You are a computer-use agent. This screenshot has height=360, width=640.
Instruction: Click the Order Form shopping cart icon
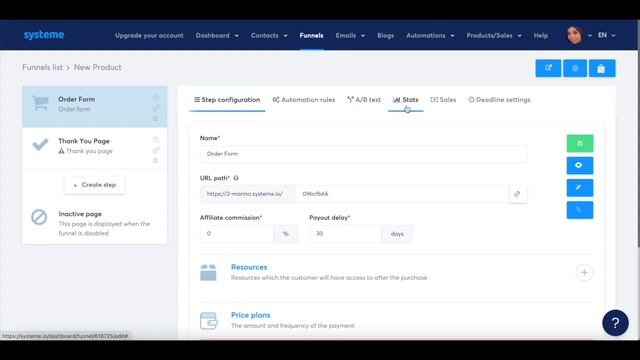[x=40, y=103]
